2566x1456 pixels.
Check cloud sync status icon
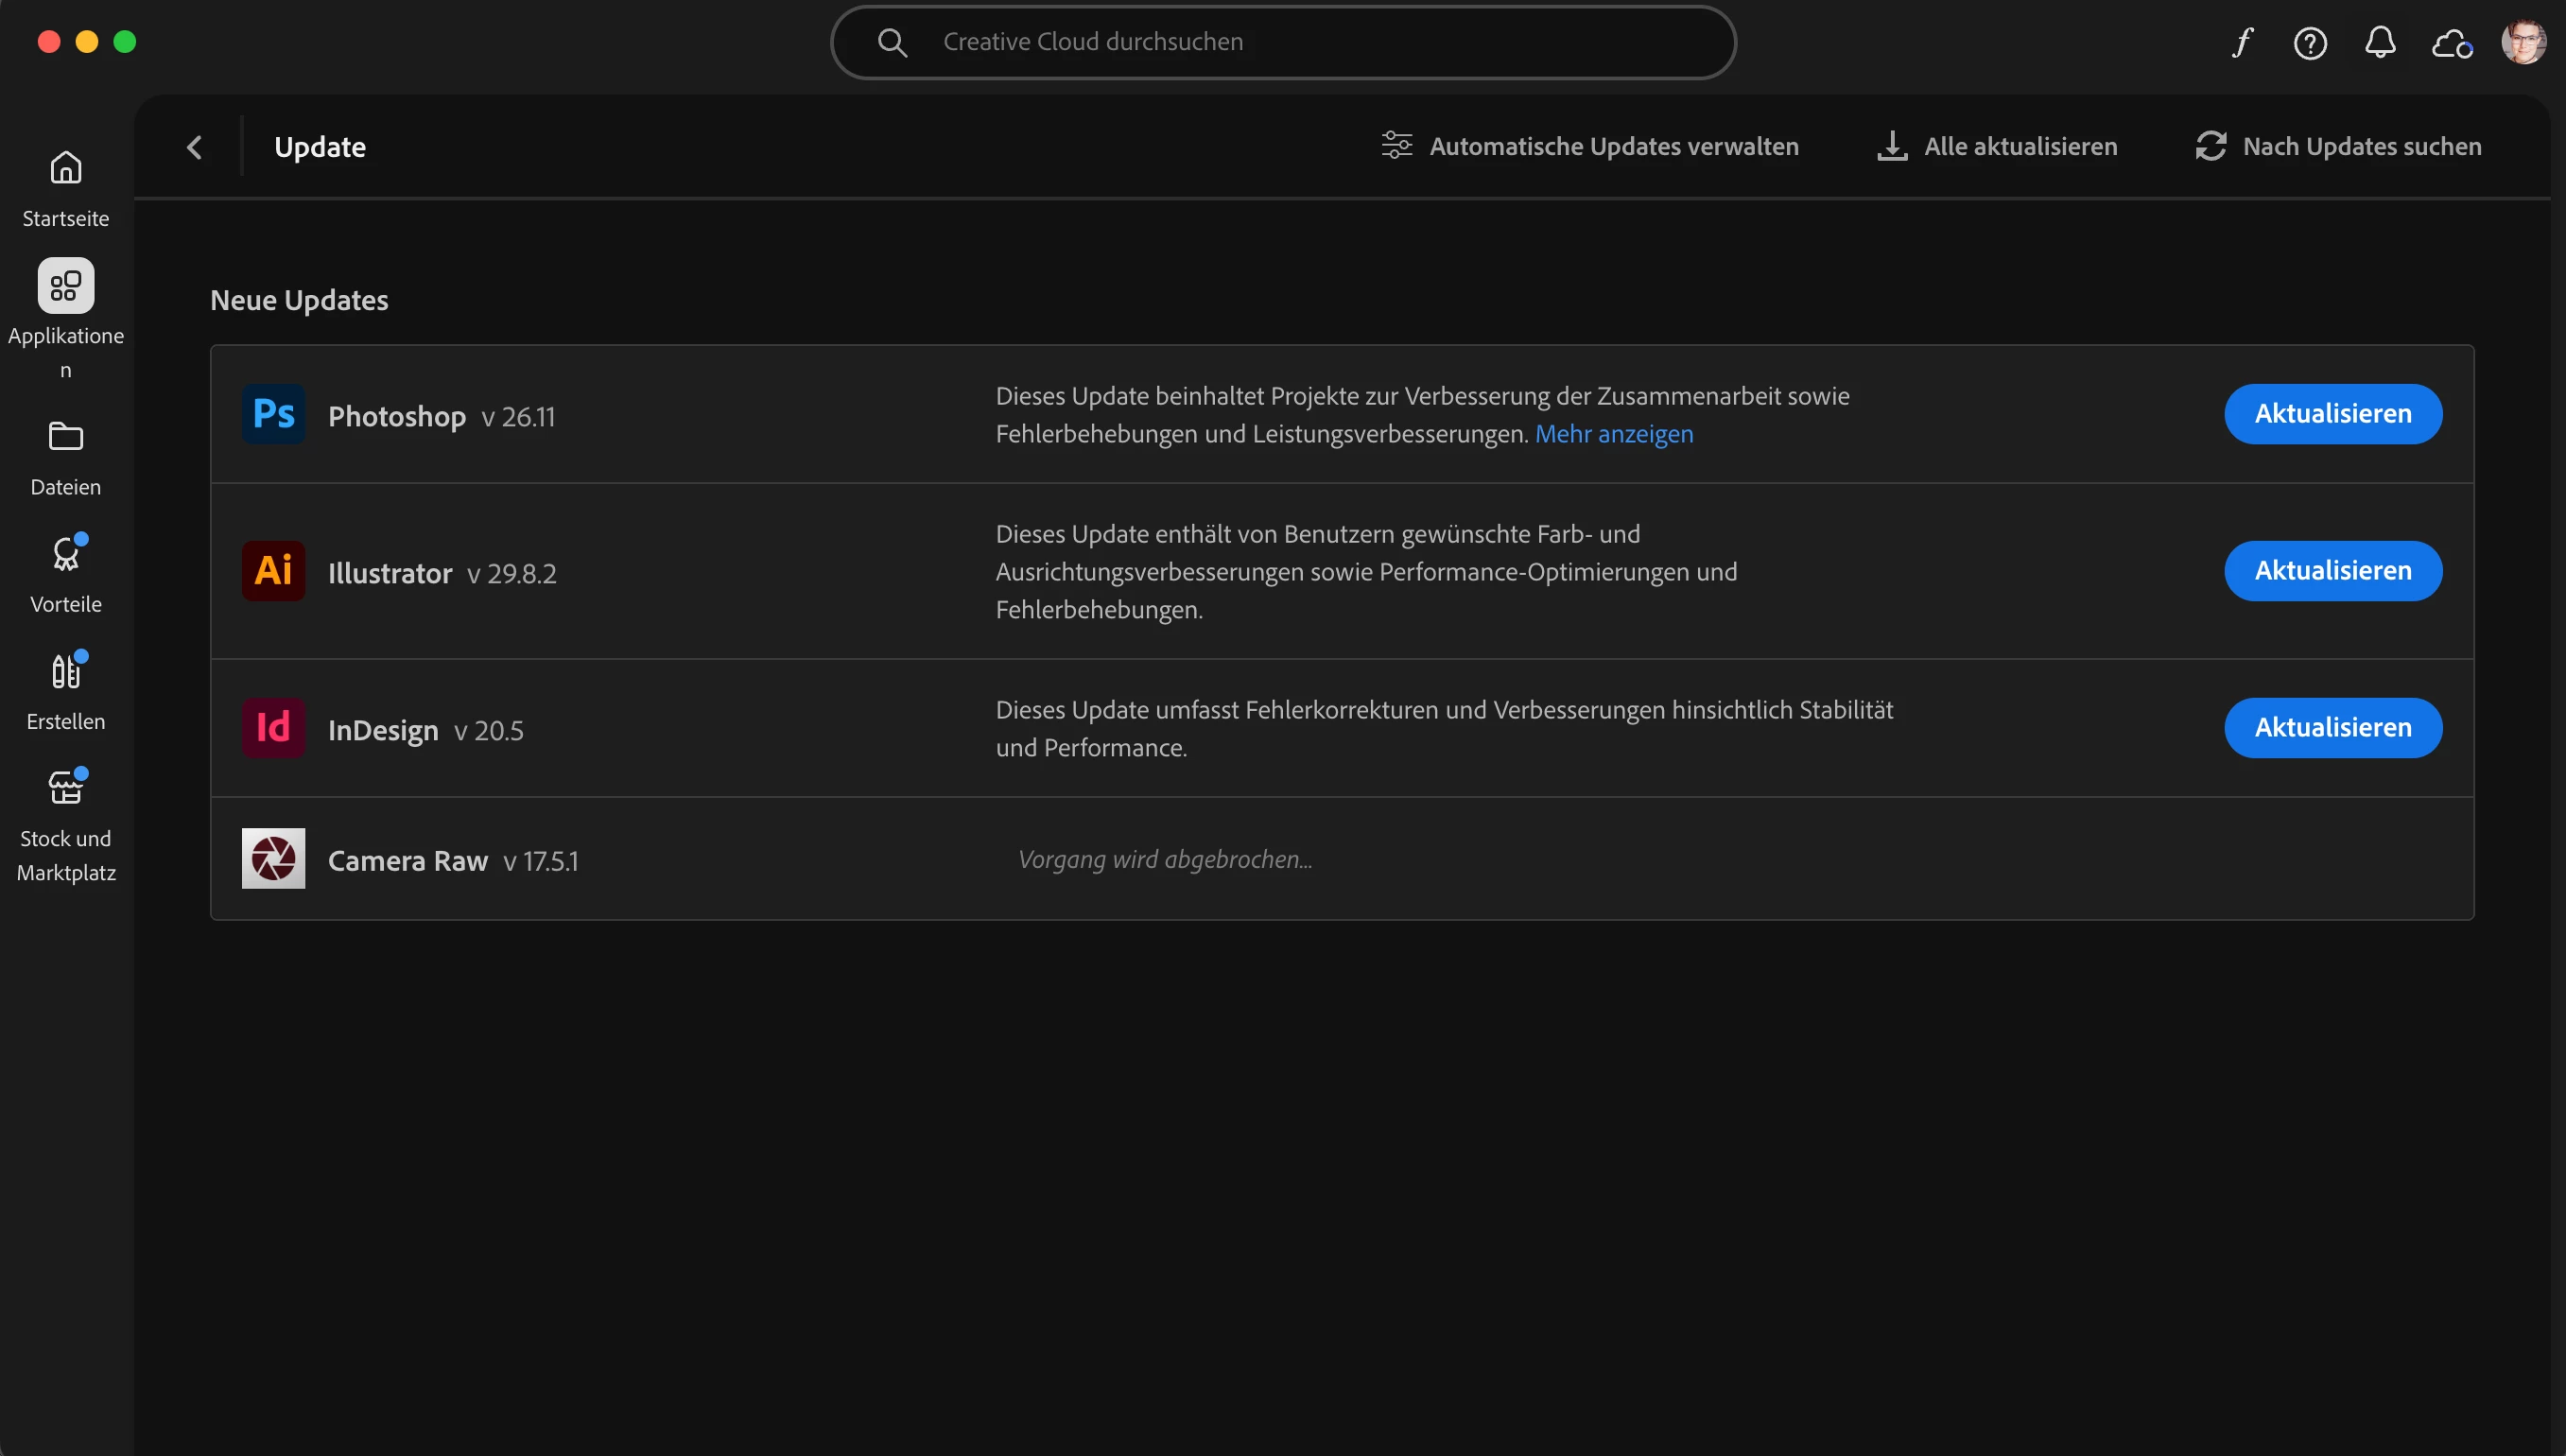point(2451,43)
